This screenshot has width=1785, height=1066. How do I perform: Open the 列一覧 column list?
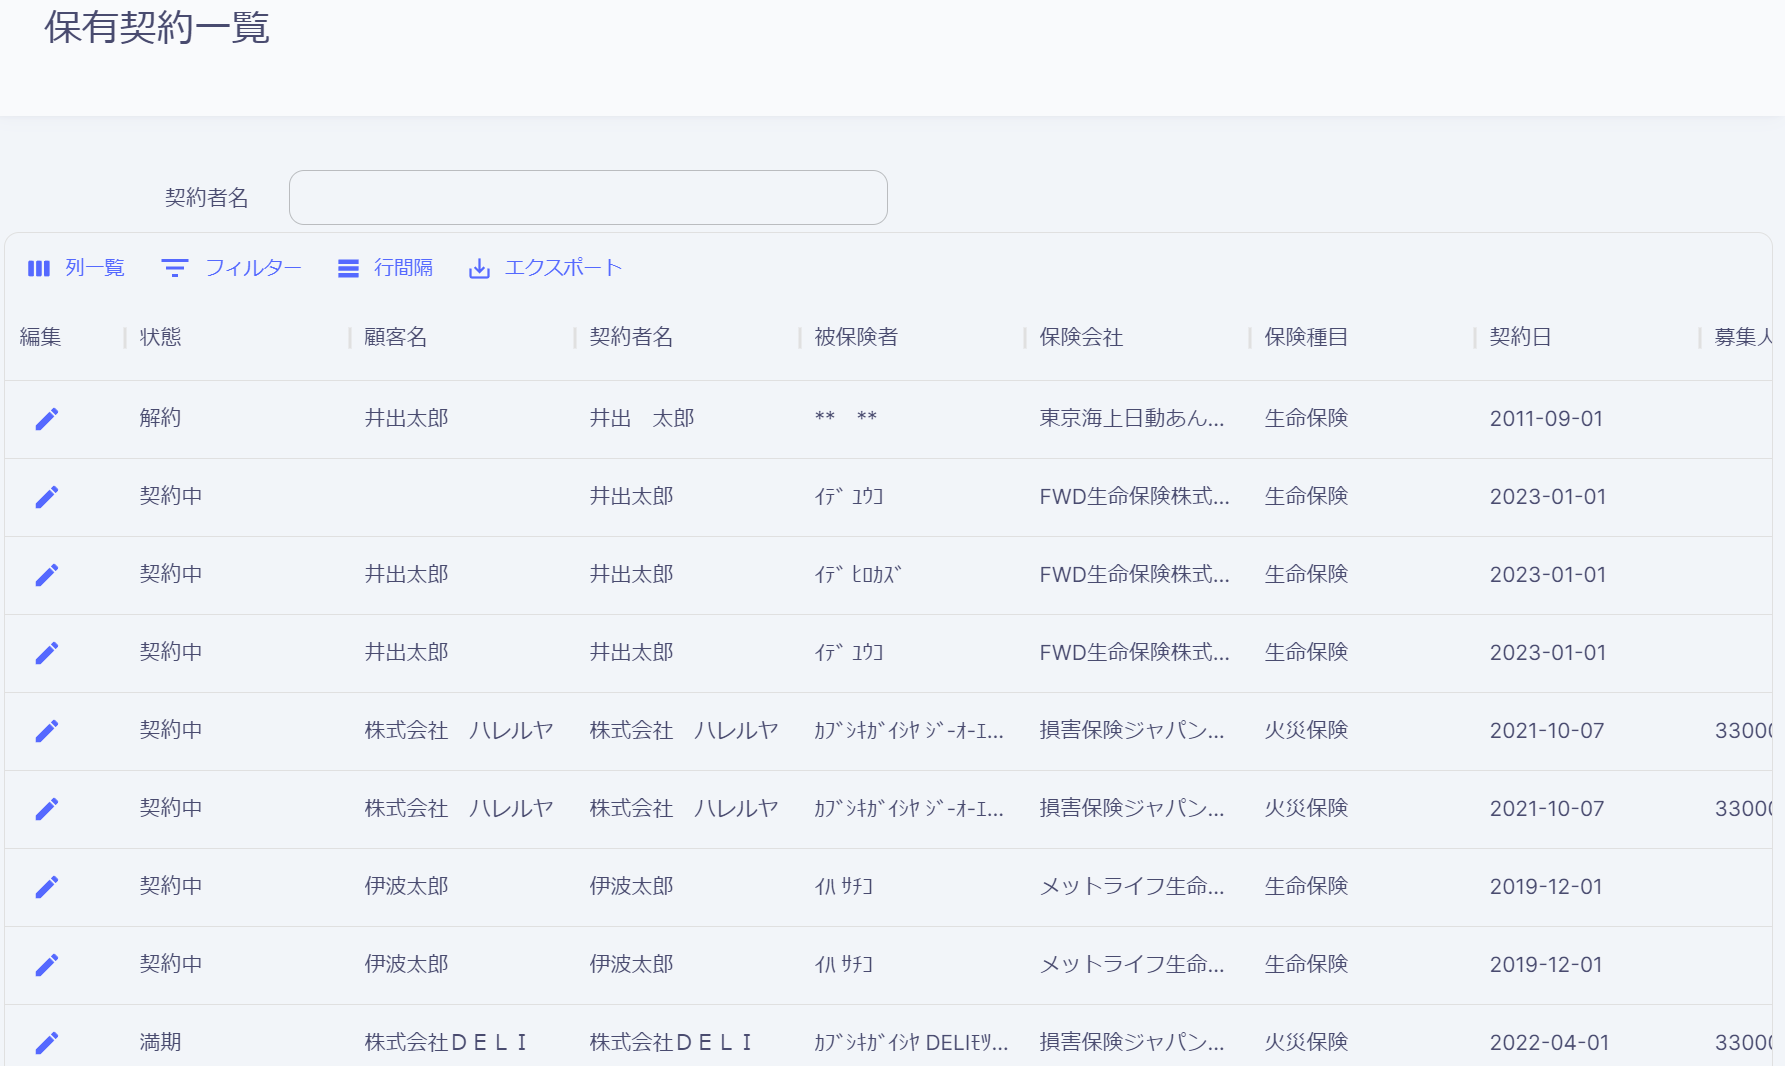click(76, 268)
